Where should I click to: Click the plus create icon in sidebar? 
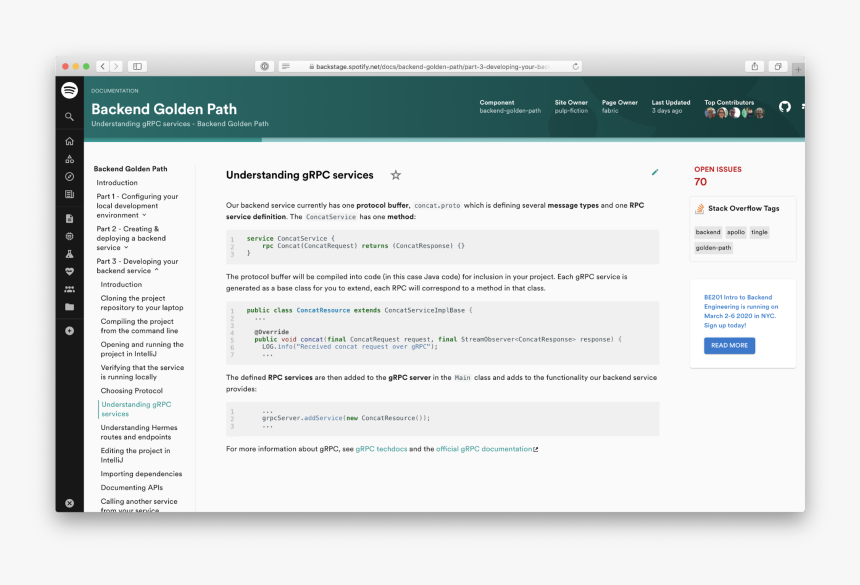pos(69,331)
